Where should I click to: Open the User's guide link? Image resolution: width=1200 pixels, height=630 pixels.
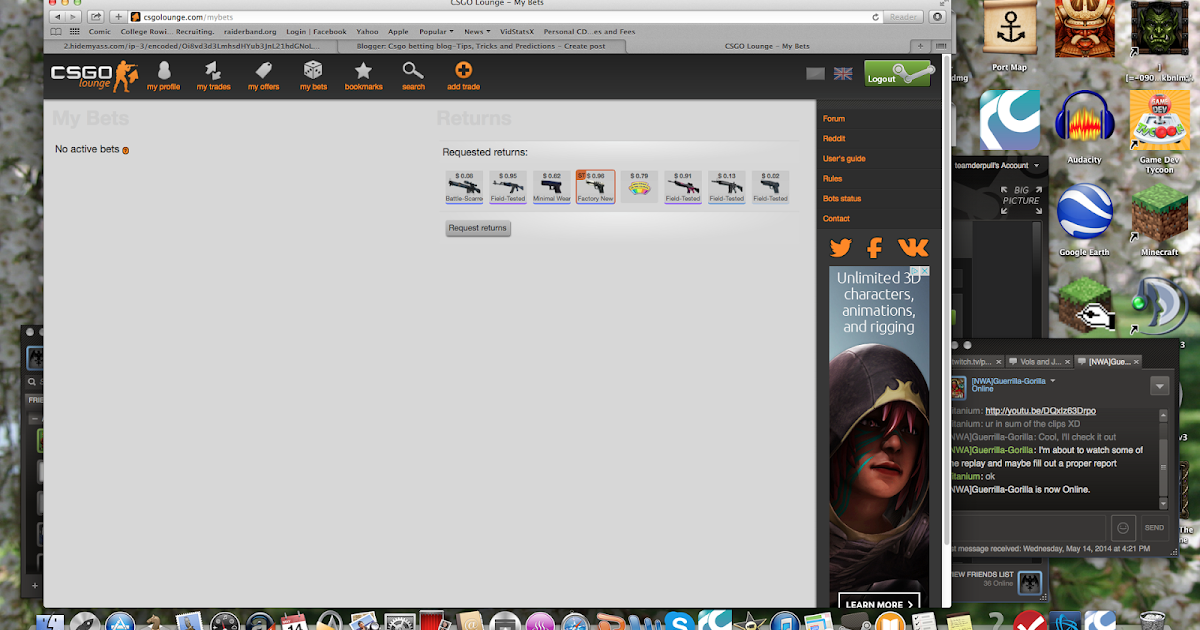coord(844,159)
